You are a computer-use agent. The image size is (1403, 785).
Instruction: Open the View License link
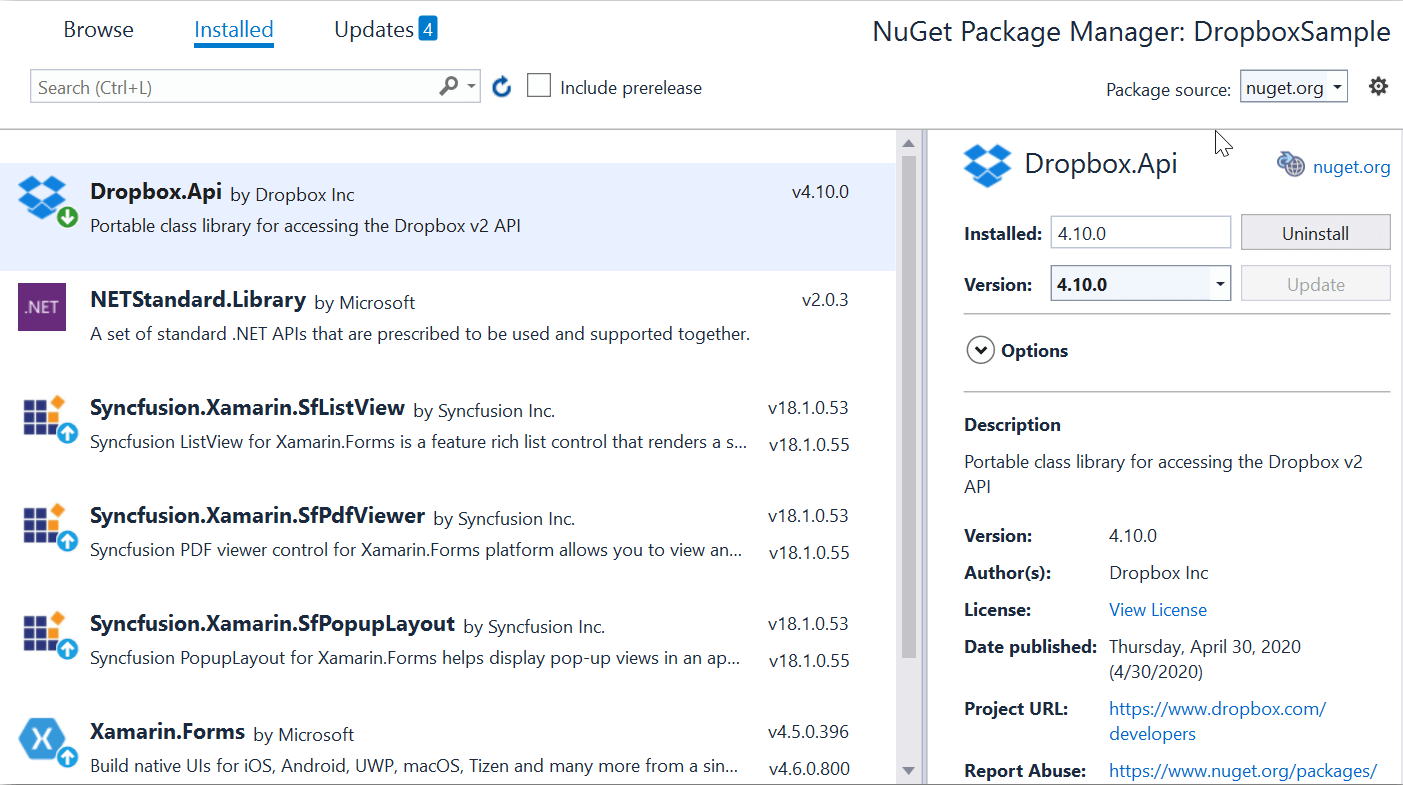[x=1157, y=610]
